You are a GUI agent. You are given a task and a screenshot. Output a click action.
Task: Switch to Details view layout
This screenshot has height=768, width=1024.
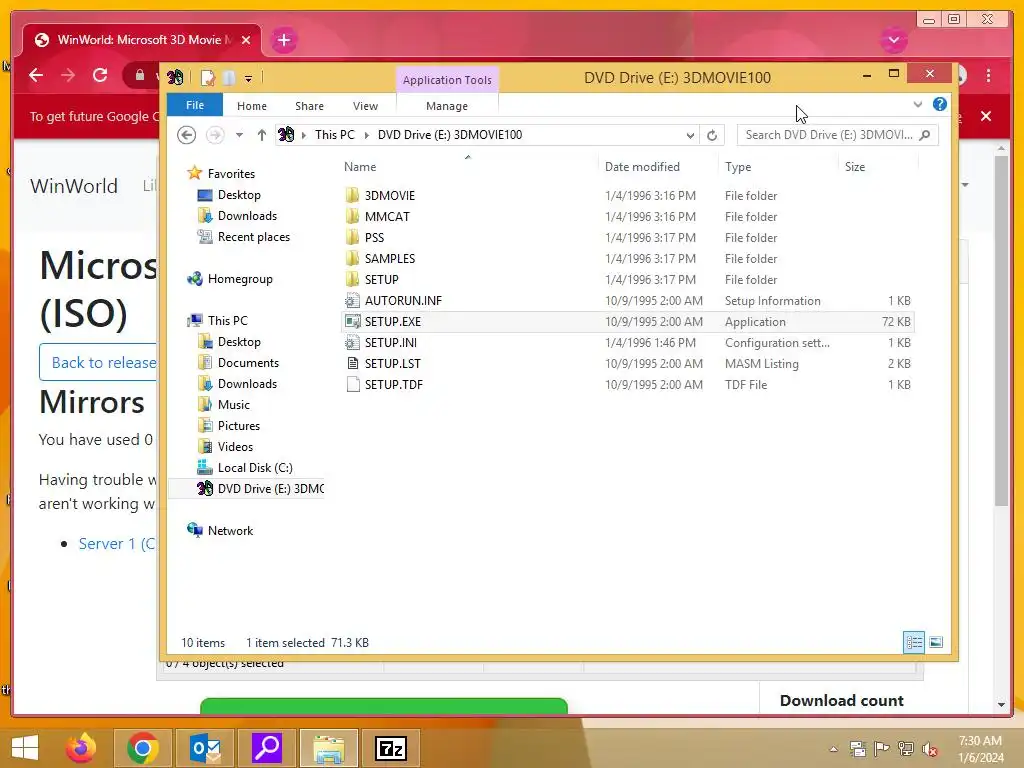pyautogui.click(x=914, y=642)
